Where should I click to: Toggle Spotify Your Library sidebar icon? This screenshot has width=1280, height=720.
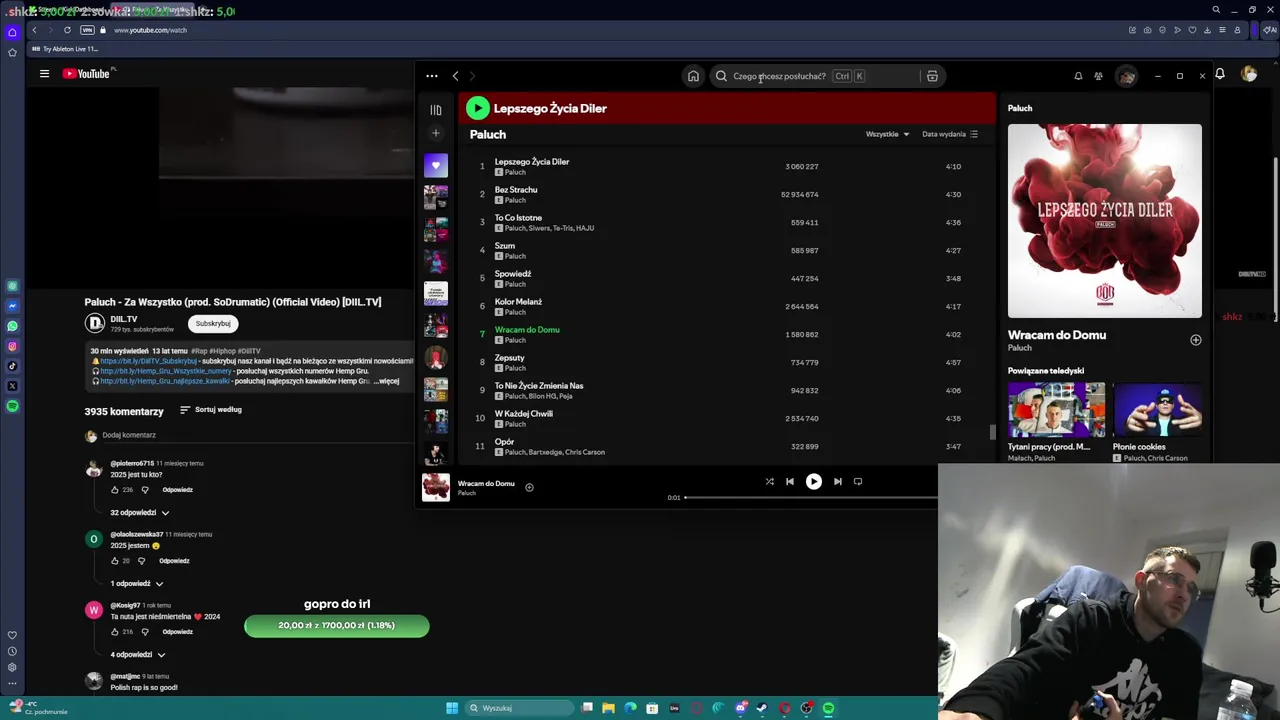[436, 110]
